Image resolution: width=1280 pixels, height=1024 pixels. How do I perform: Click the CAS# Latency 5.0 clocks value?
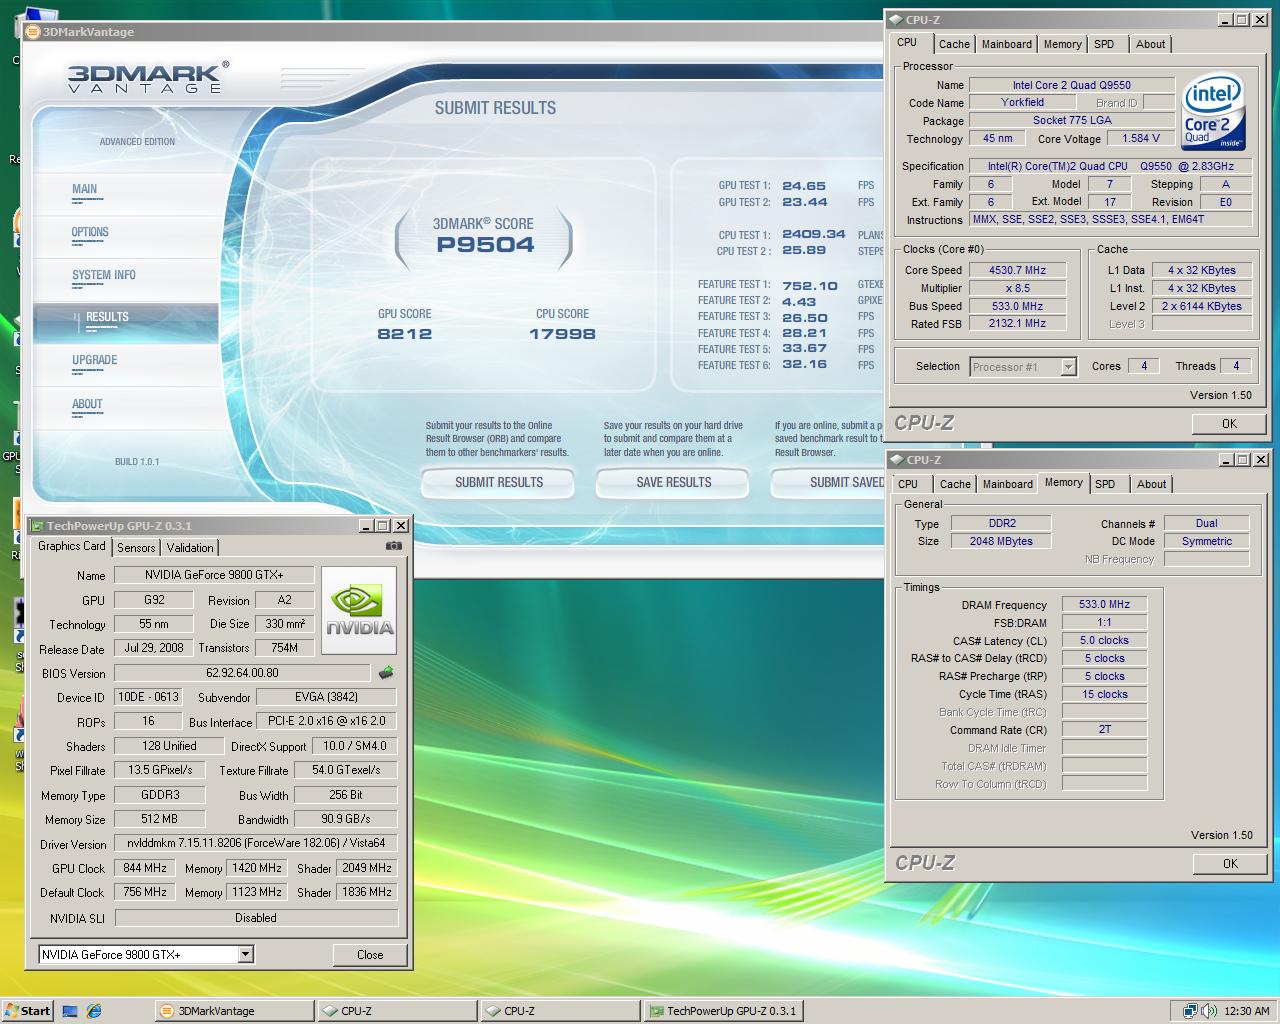[x=1104, y=640]
